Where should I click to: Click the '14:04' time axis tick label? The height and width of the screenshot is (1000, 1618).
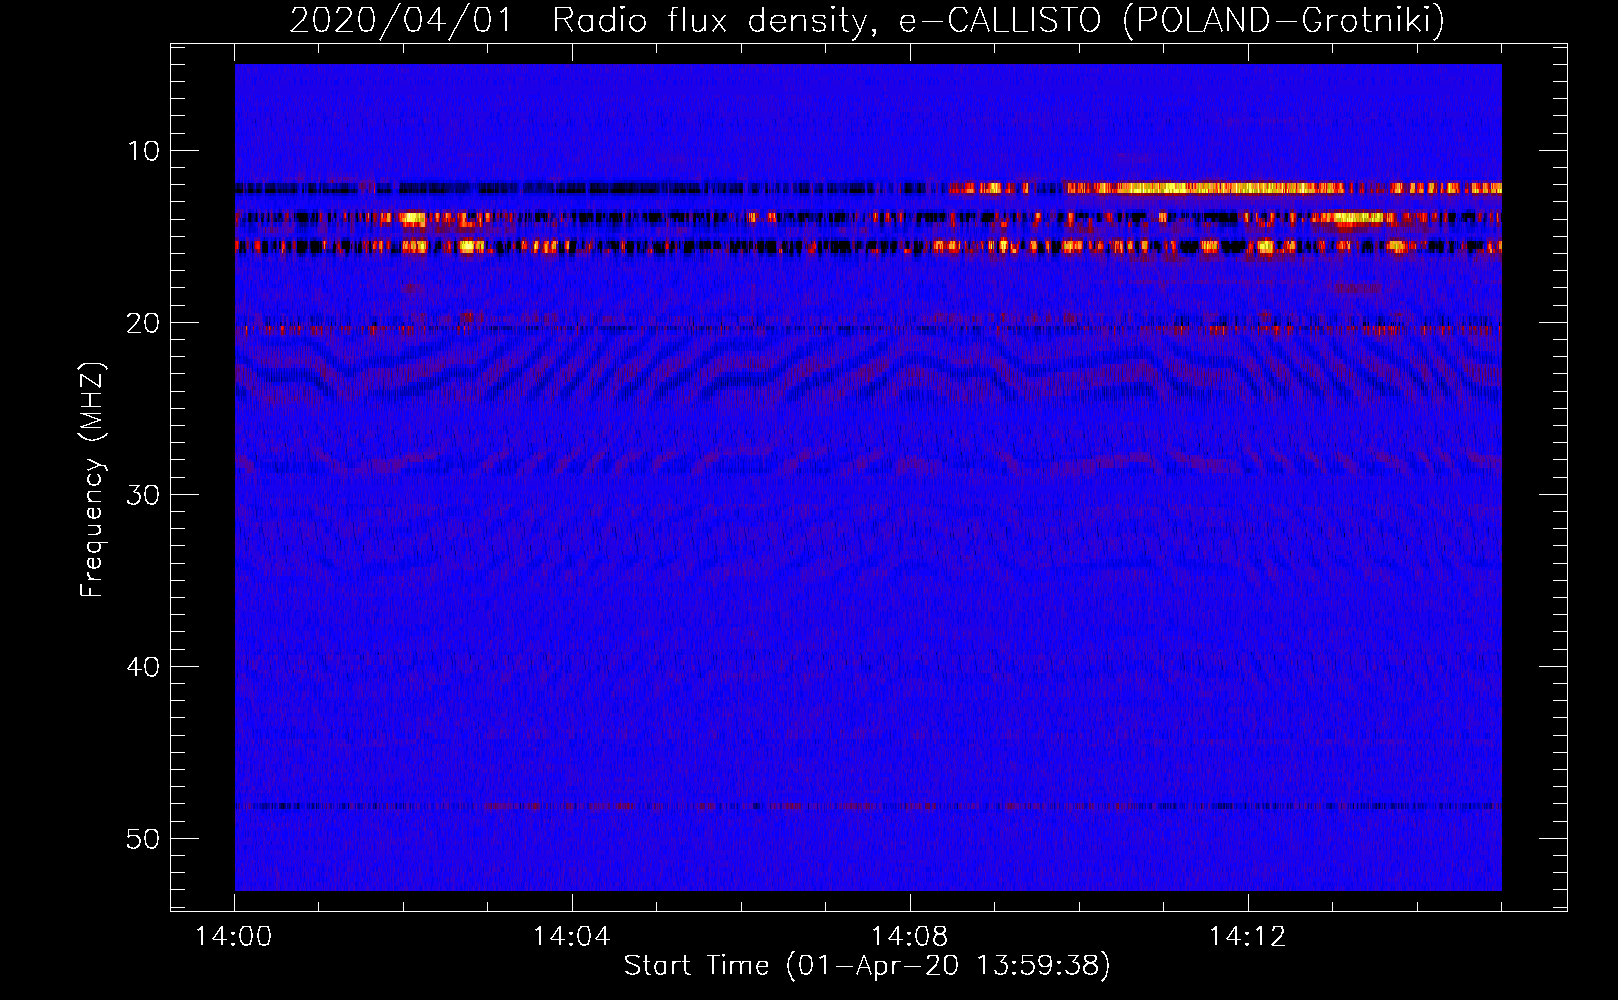(x=571, y=937)
